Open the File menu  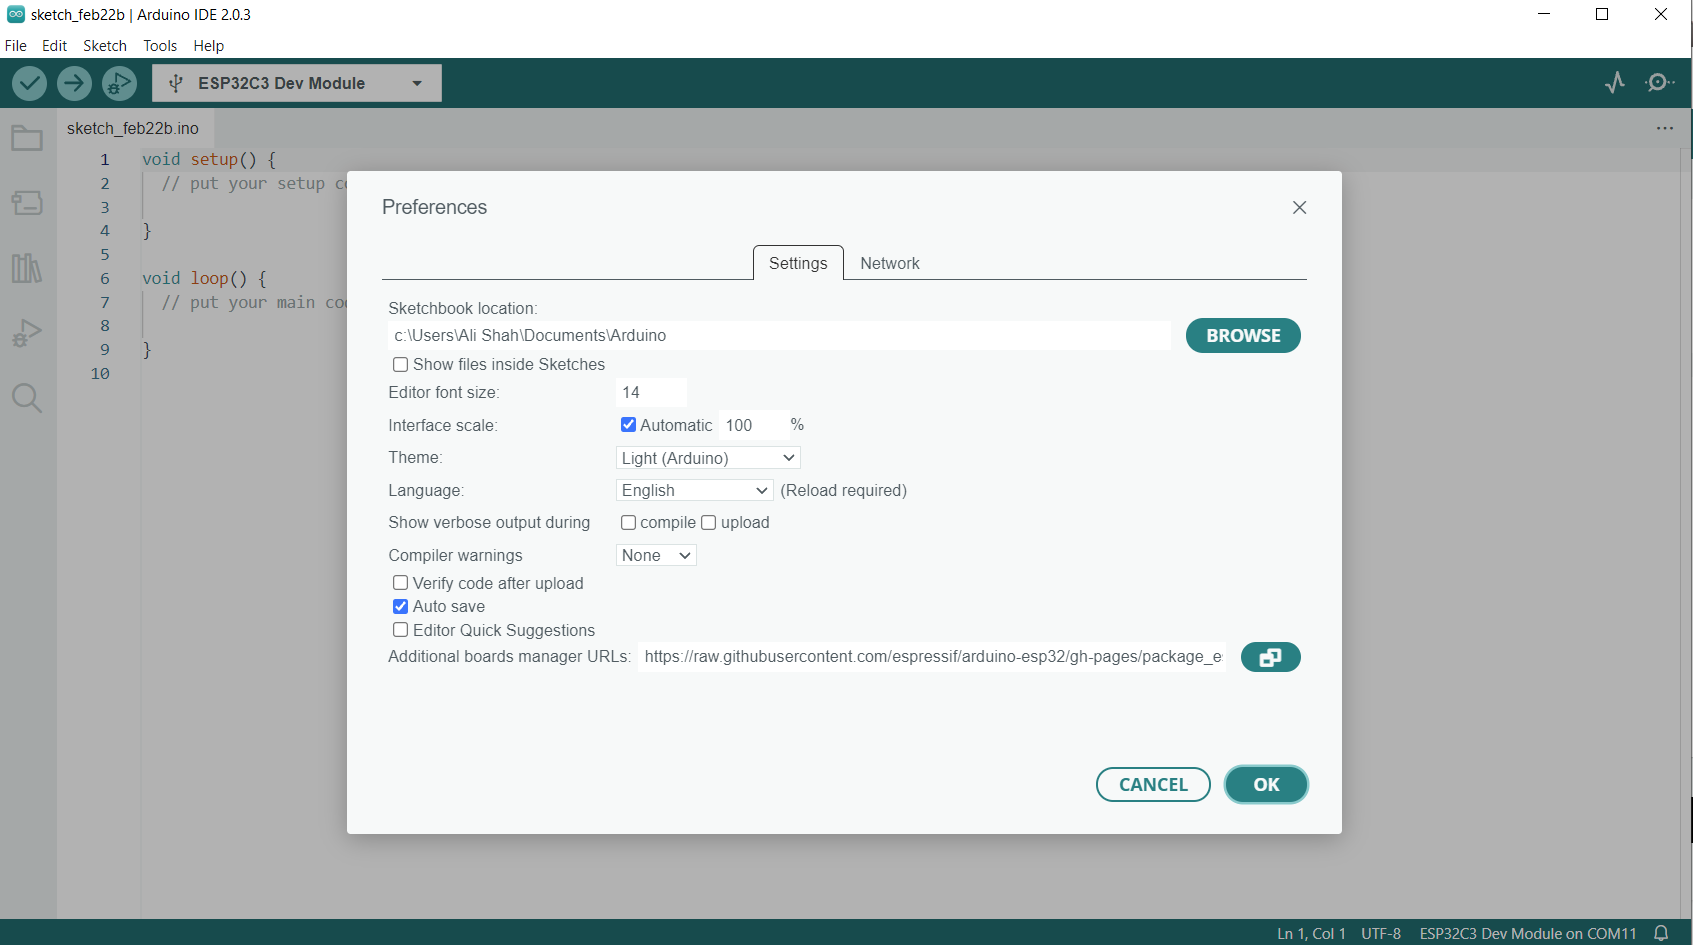(x=16, y=46)
